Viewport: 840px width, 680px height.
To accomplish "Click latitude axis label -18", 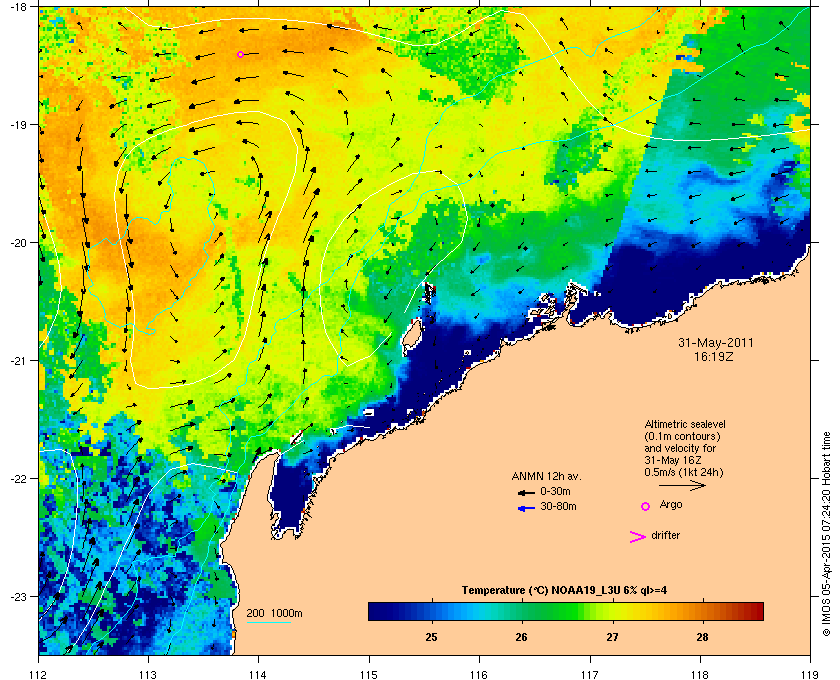I will (19, 6).
